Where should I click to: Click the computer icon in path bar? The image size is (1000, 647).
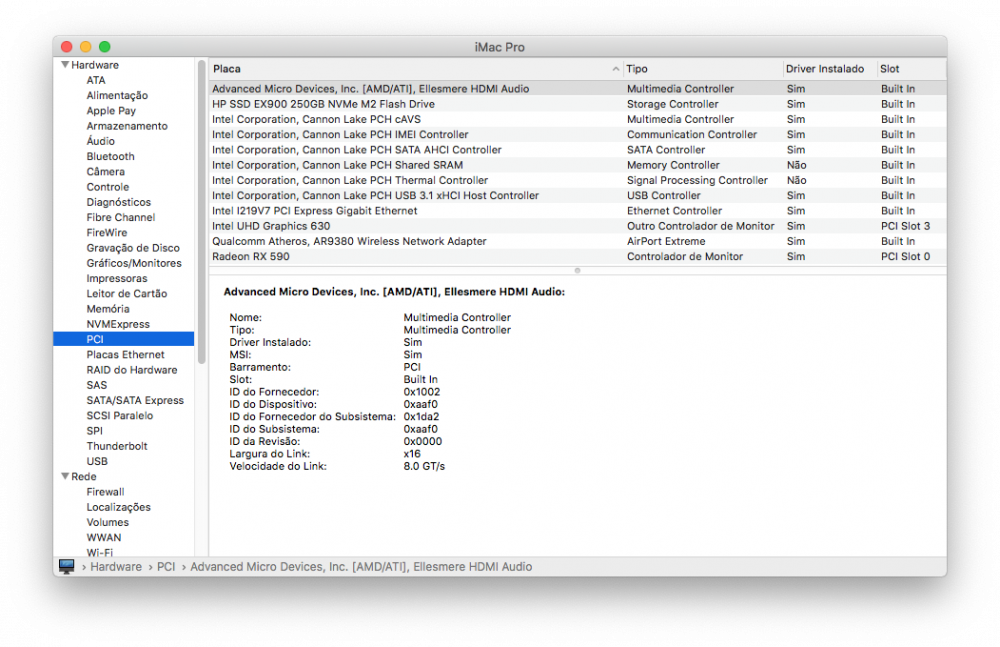(66, 566)
